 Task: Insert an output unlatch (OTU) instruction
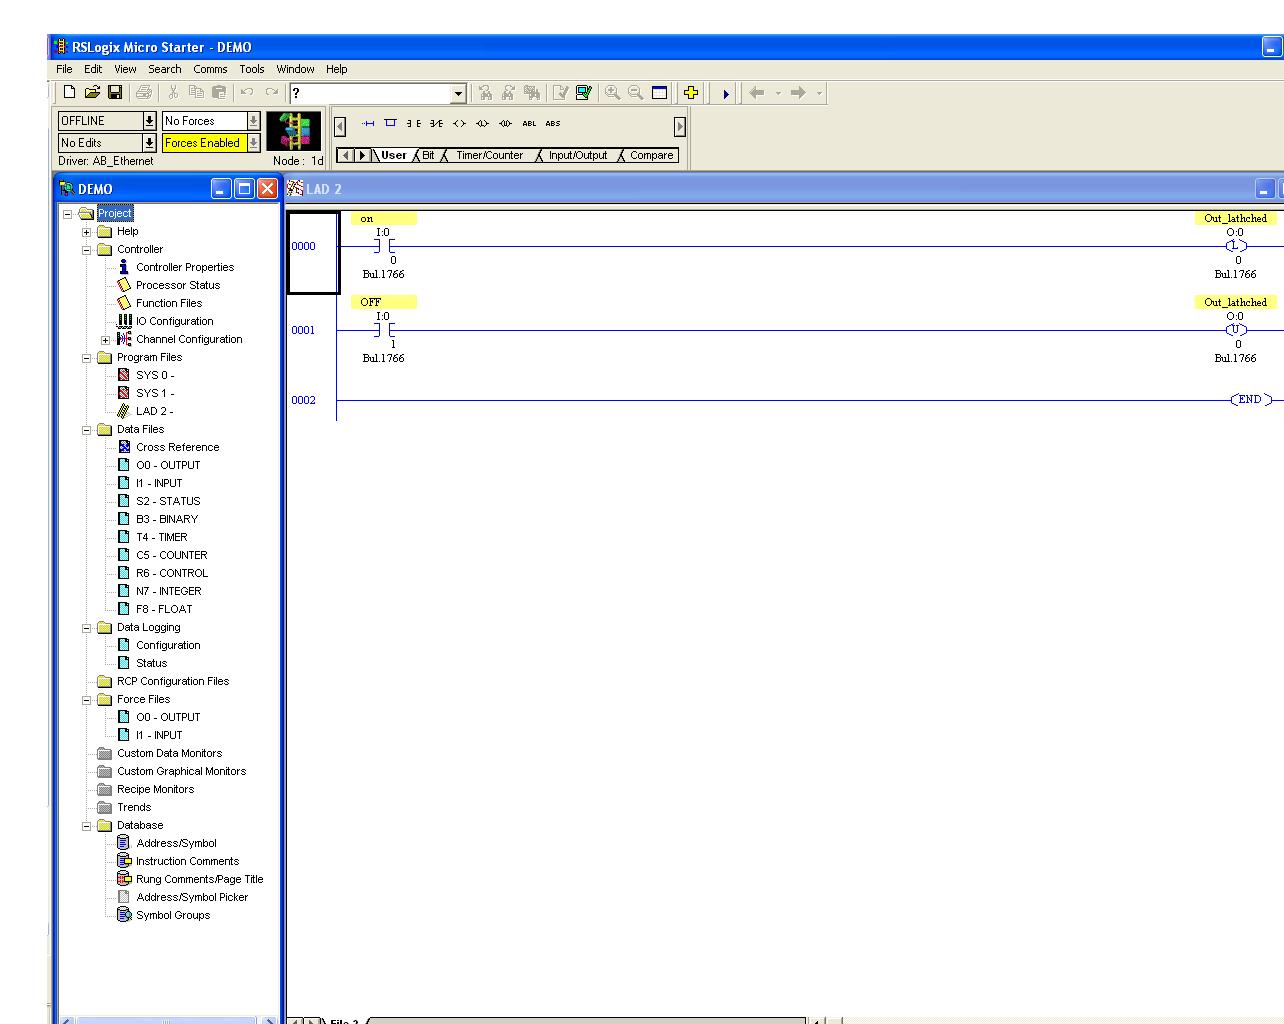(505, 124)
